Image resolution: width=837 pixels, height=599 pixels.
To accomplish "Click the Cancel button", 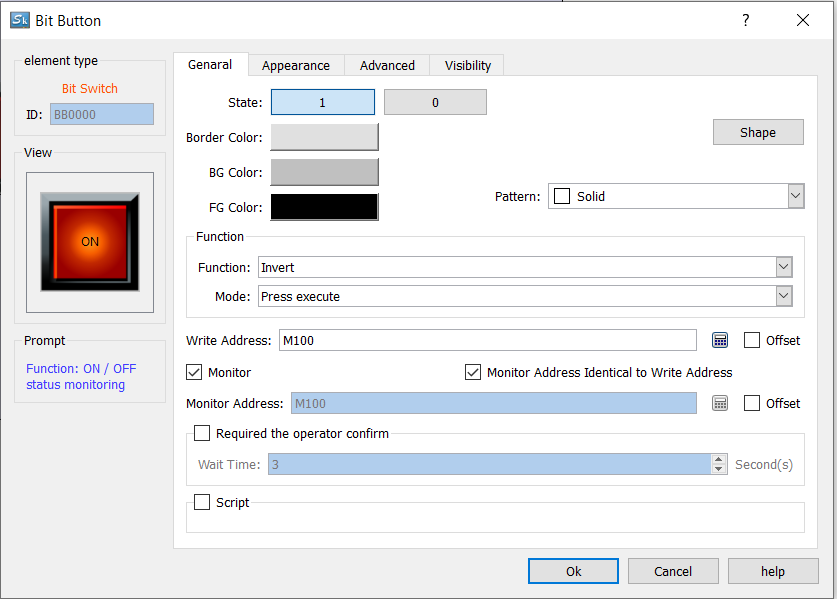I will (673, 571).
